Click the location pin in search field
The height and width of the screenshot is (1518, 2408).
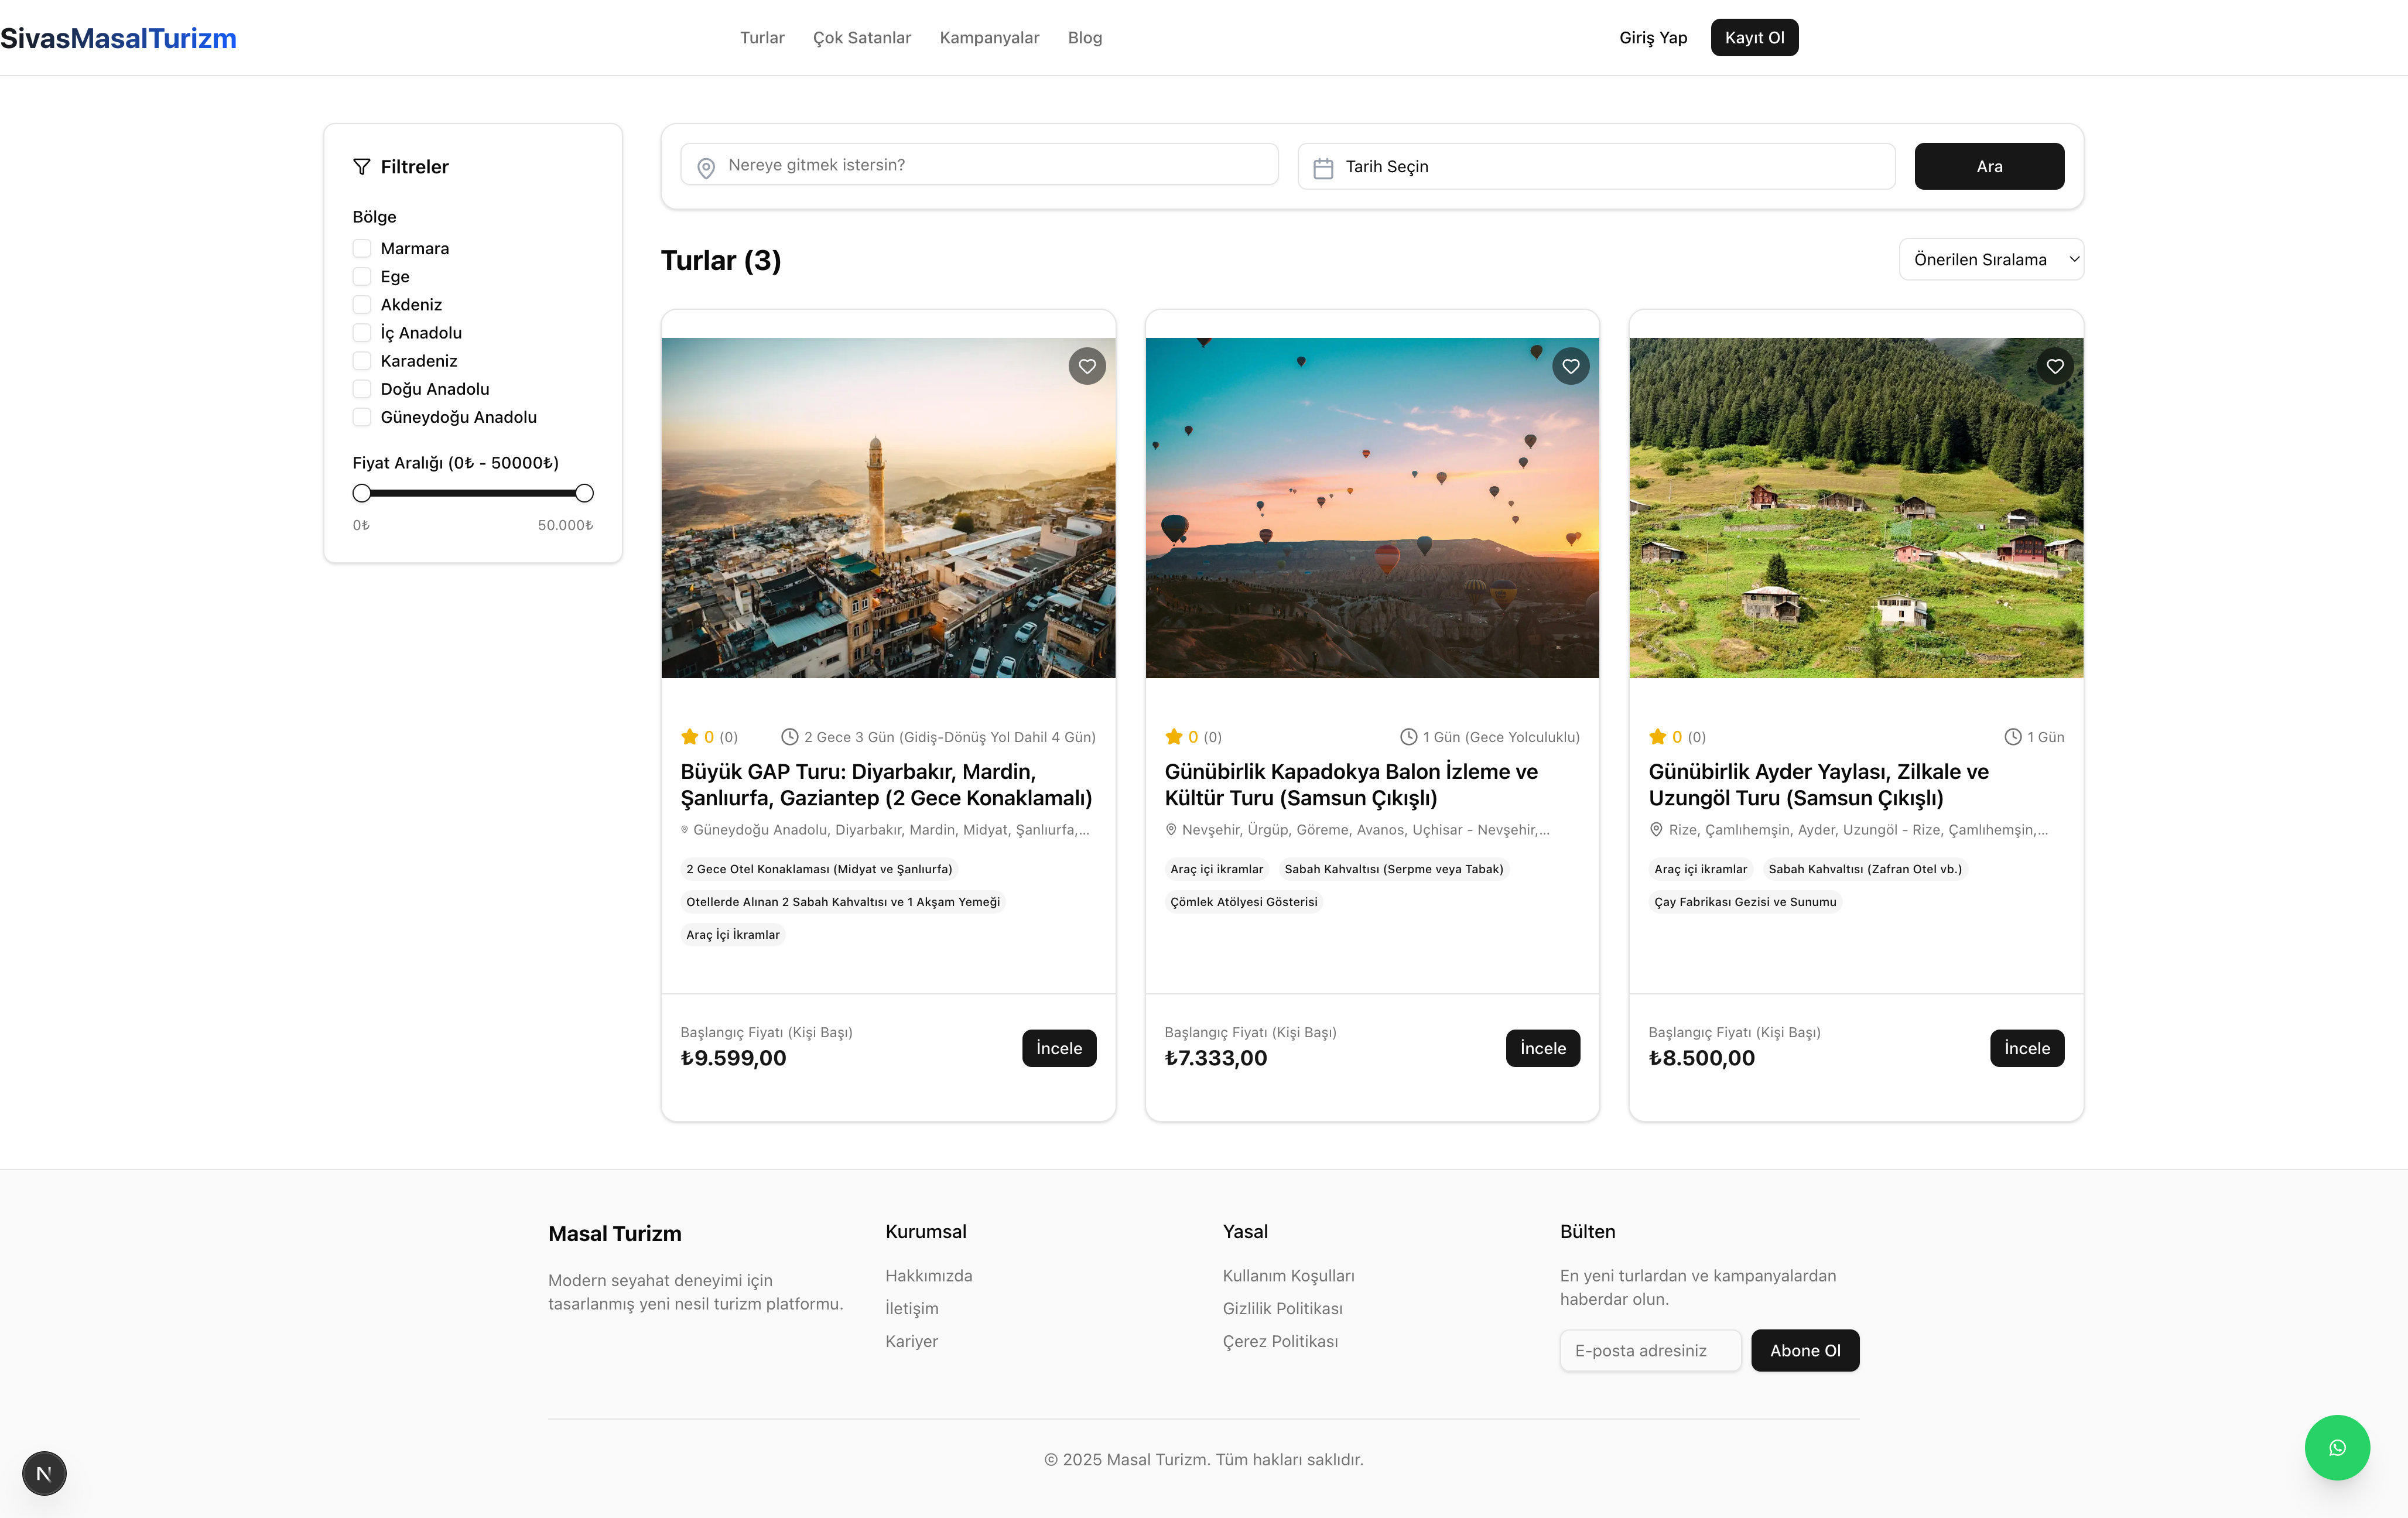[x=706, y=168]
